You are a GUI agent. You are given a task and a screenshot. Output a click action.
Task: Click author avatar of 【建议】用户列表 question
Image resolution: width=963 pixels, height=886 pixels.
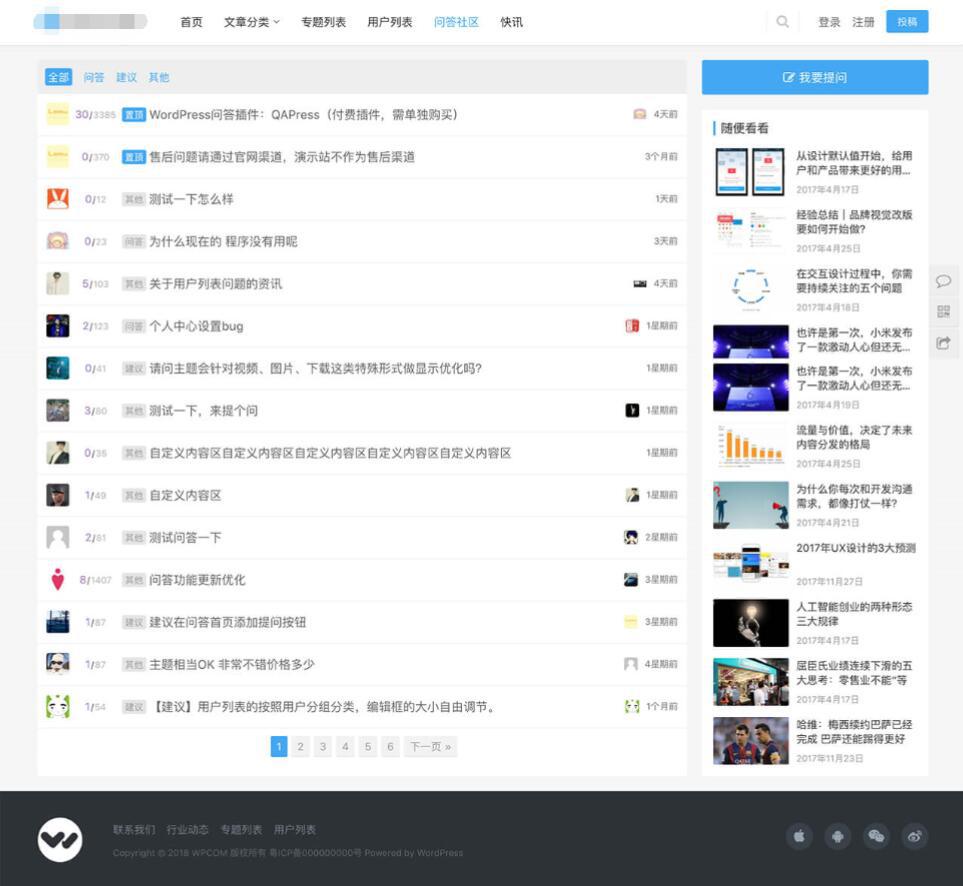click(58, 707)
